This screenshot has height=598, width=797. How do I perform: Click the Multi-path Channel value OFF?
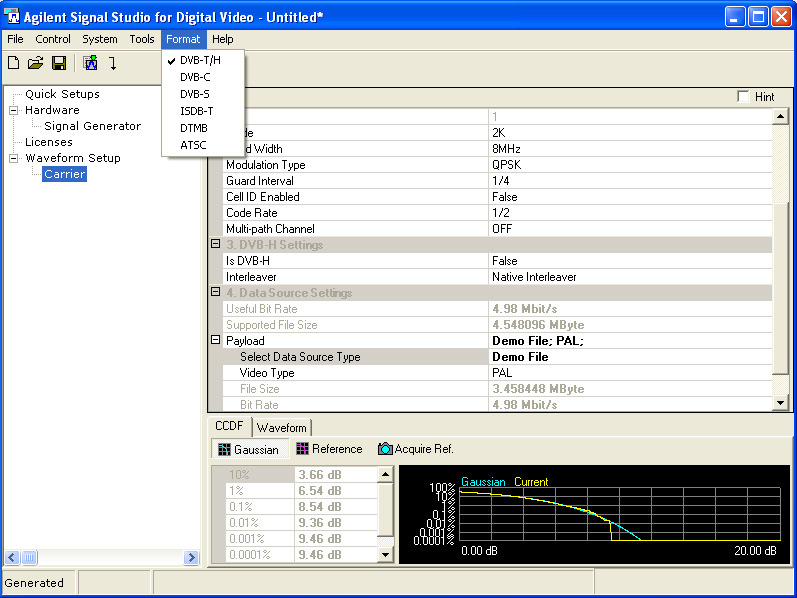point(629,229)
